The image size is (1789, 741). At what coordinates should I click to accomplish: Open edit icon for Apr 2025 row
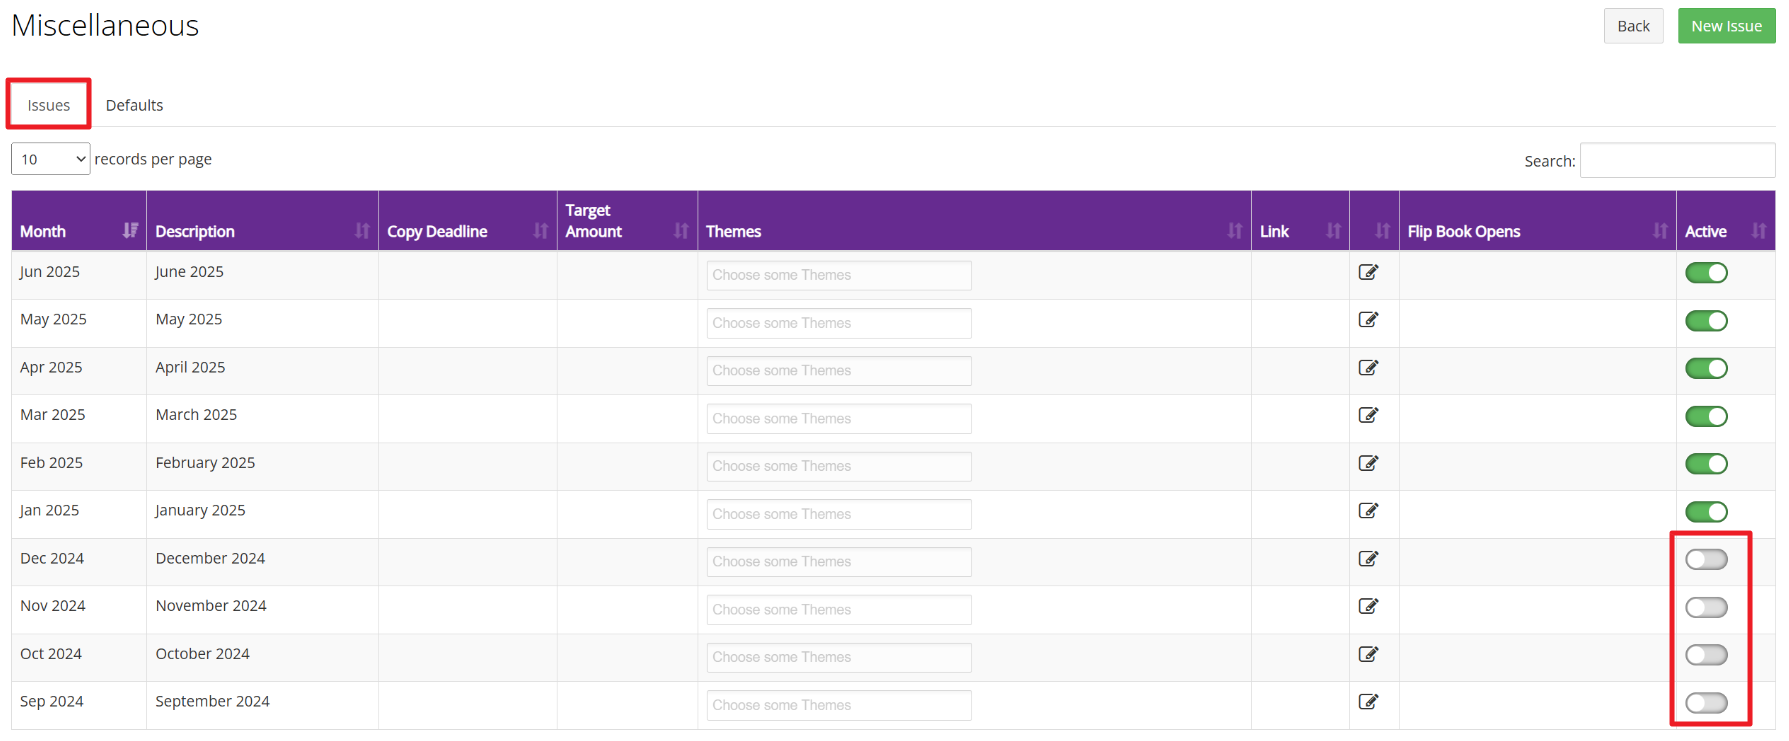(x=1368, y=368)
